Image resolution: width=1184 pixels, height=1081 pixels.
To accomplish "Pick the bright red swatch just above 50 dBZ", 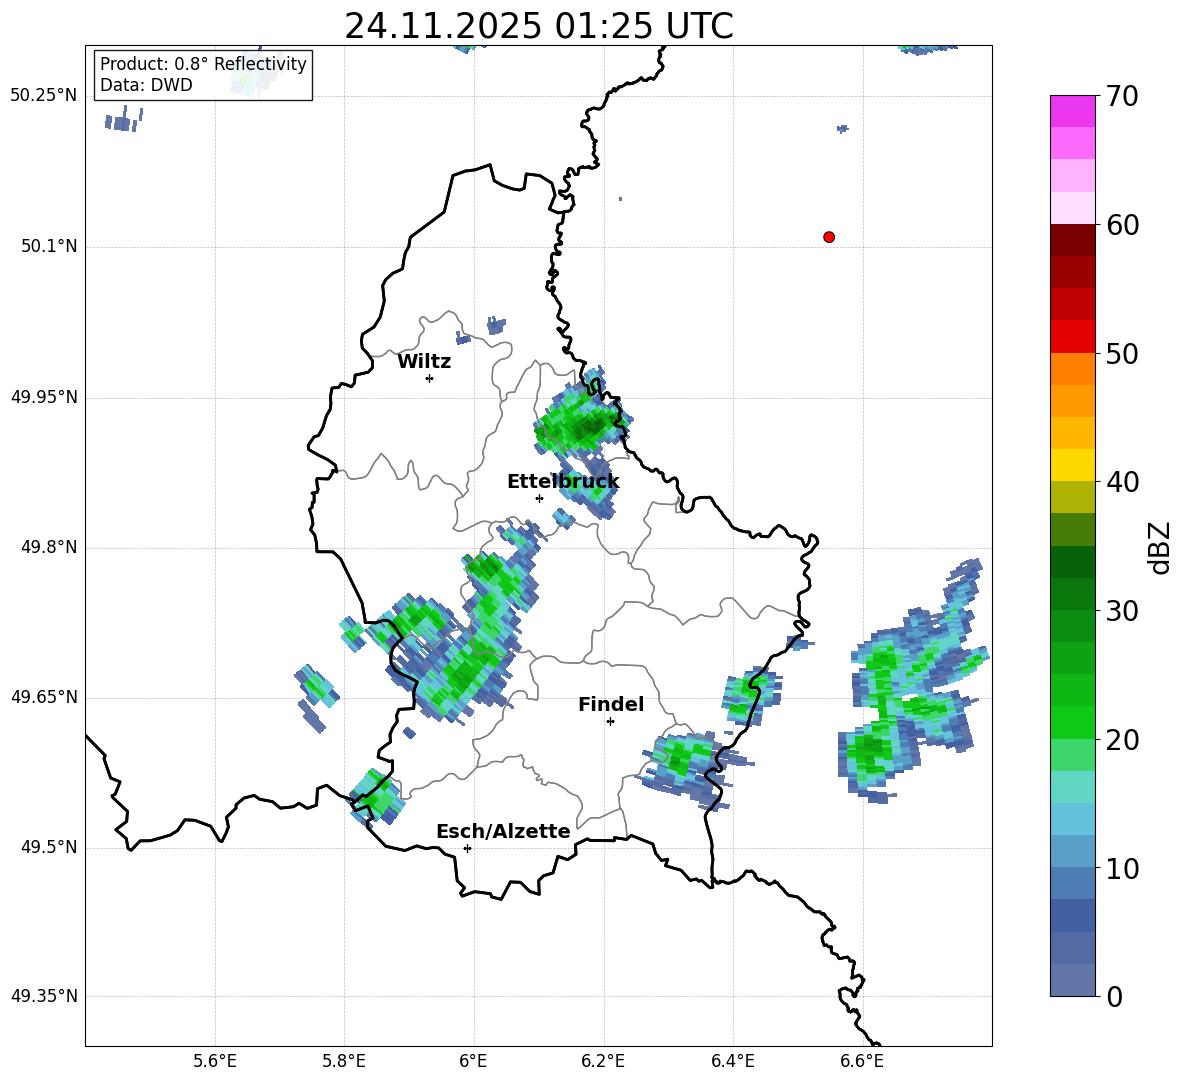I will point(1073,337).
